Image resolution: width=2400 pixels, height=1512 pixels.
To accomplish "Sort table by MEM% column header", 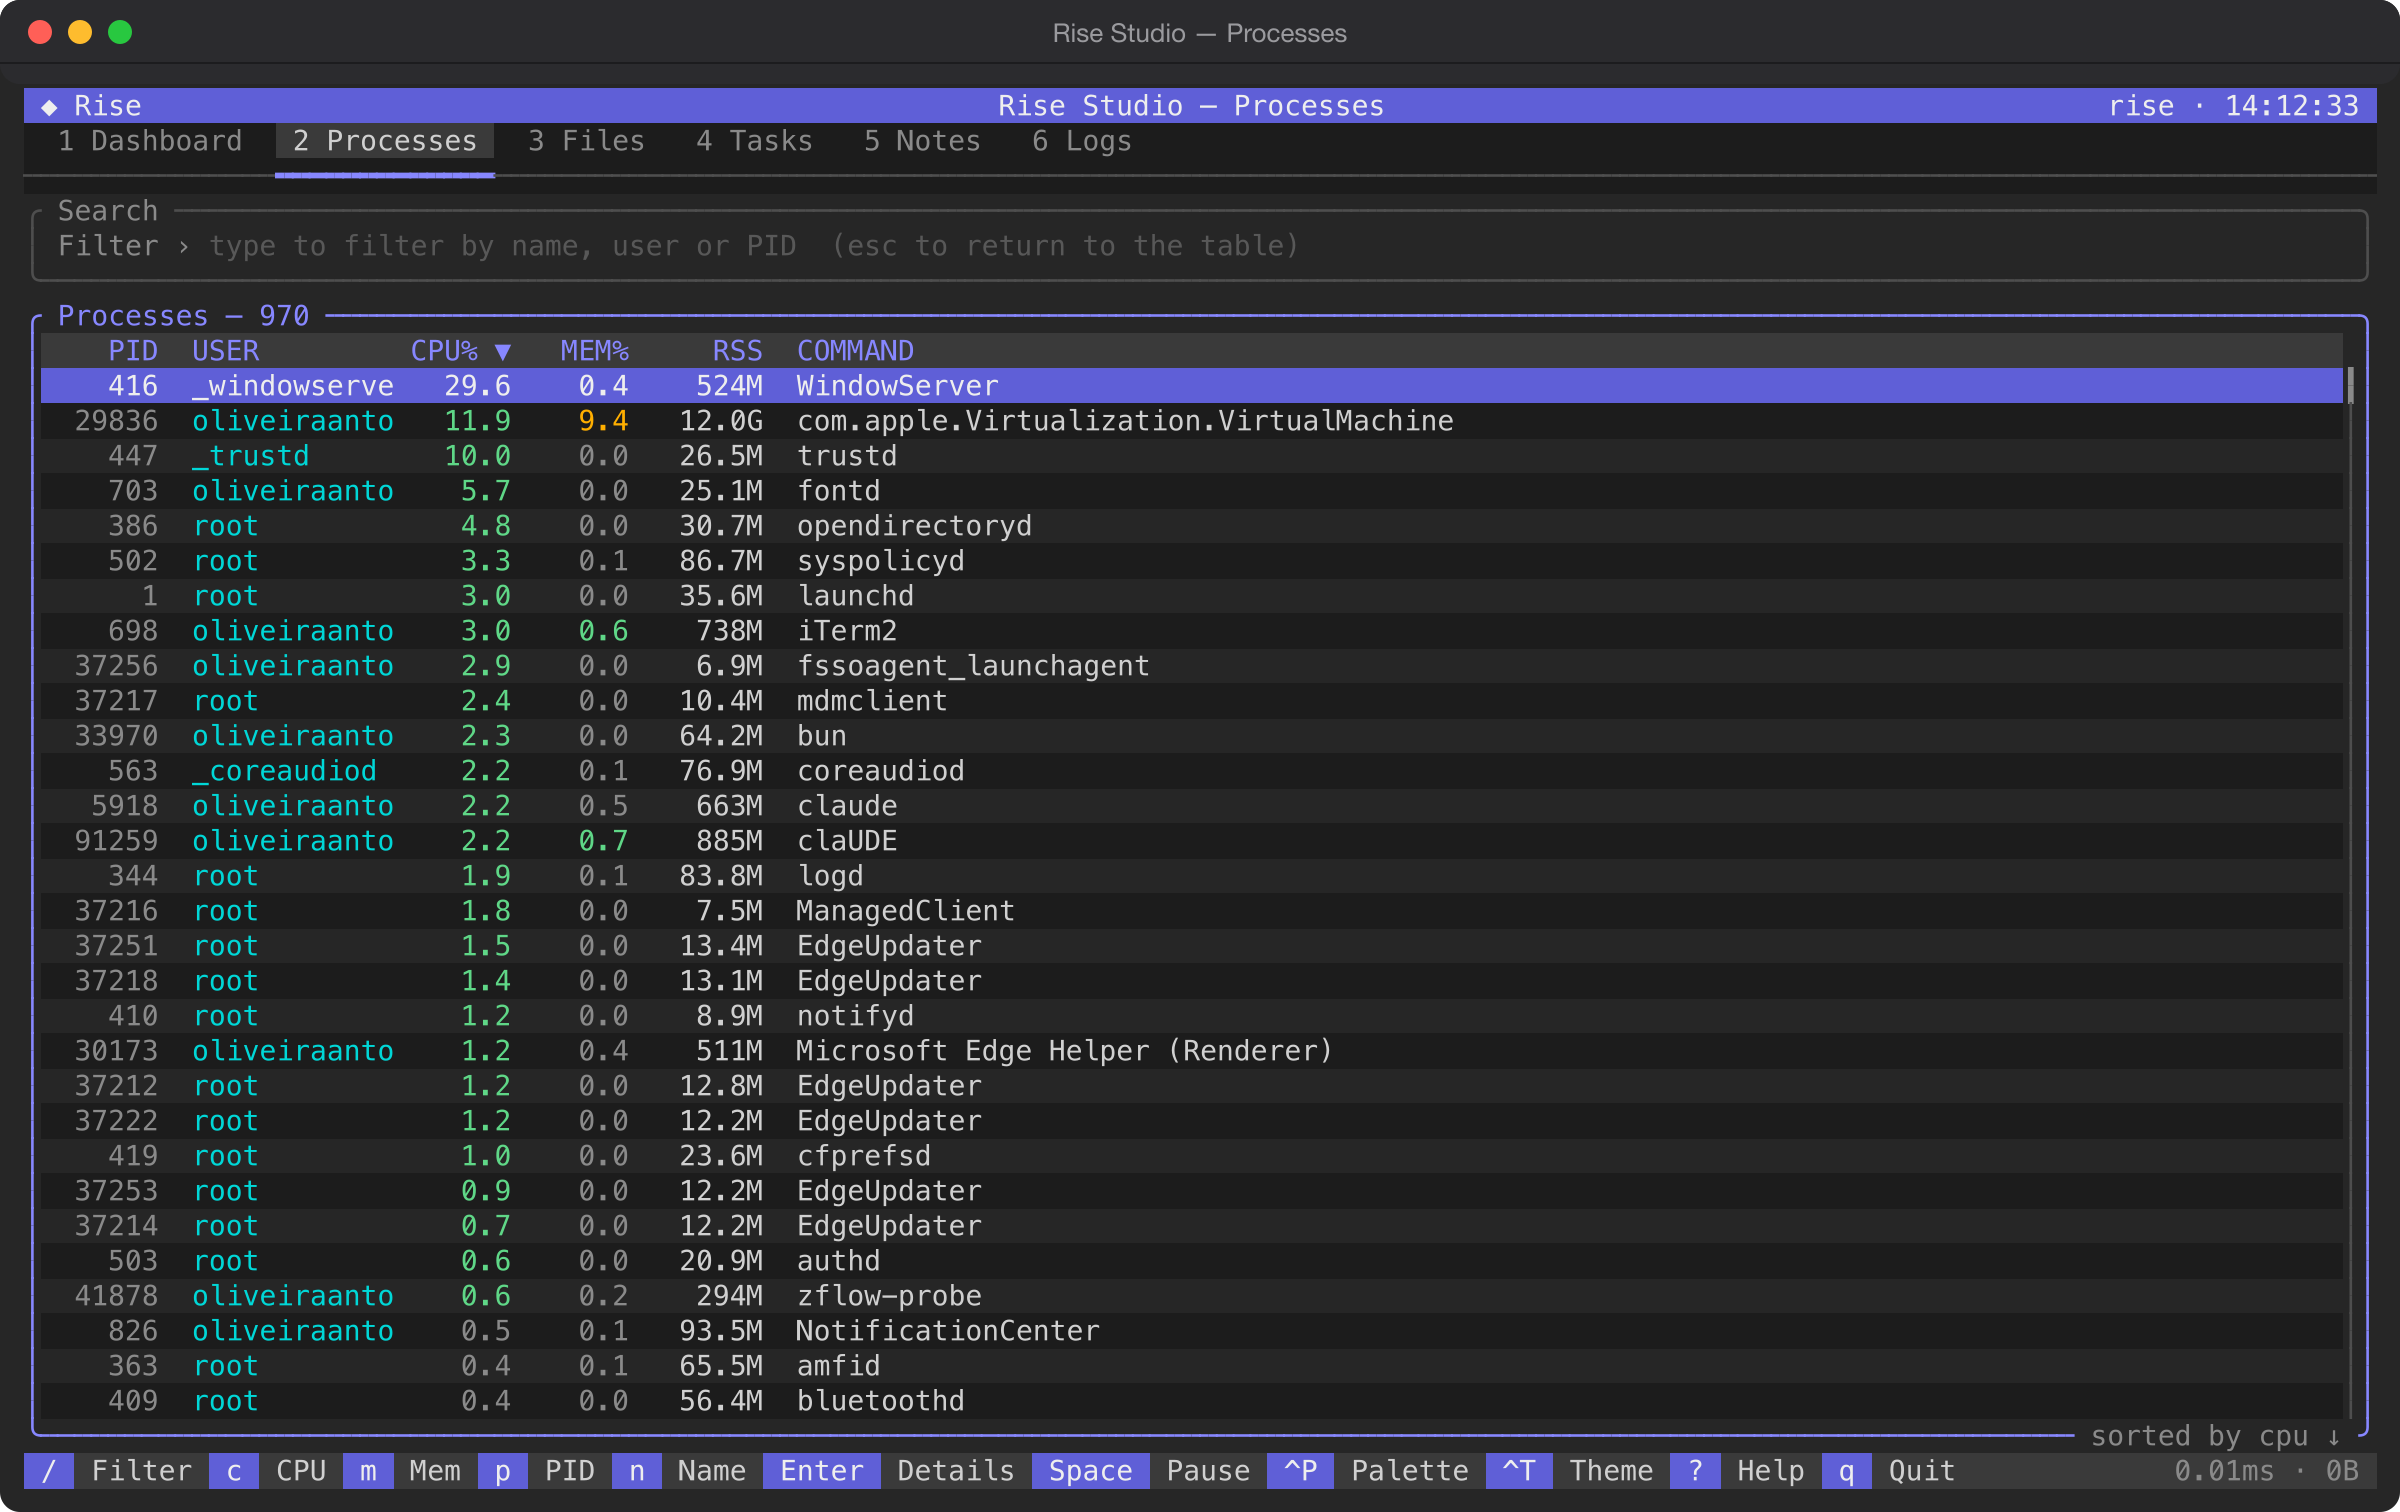I will tap(595, 351).
